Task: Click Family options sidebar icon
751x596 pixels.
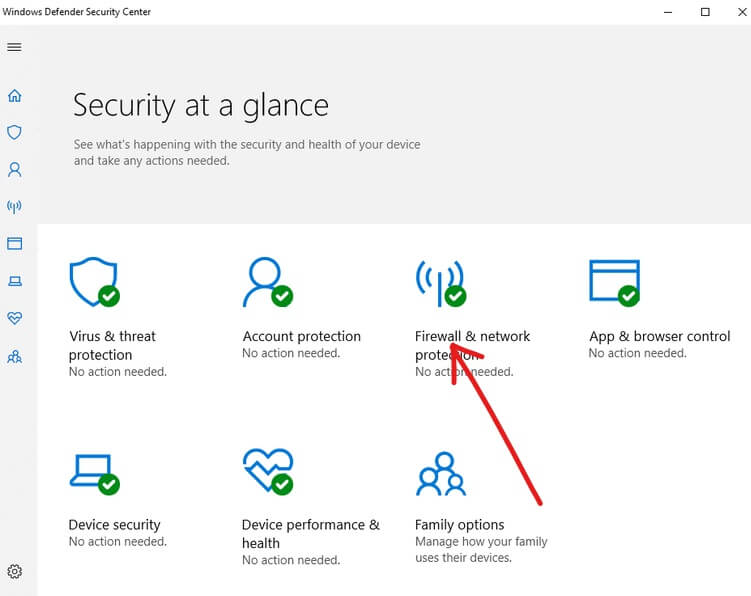Action: point(14,356)
